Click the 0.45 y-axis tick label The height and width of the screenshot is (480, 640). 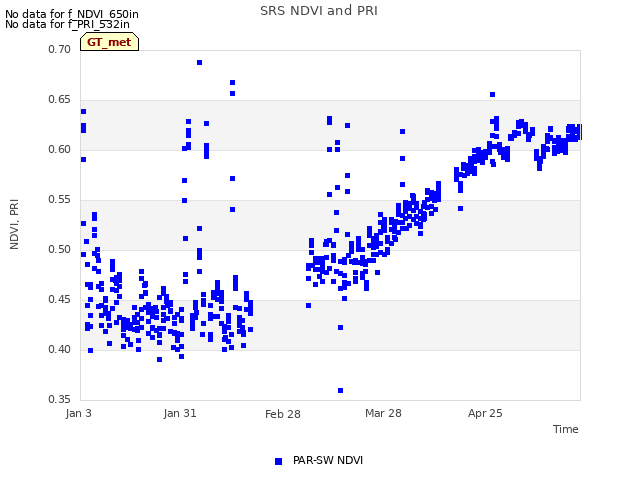tap(60, 300)
